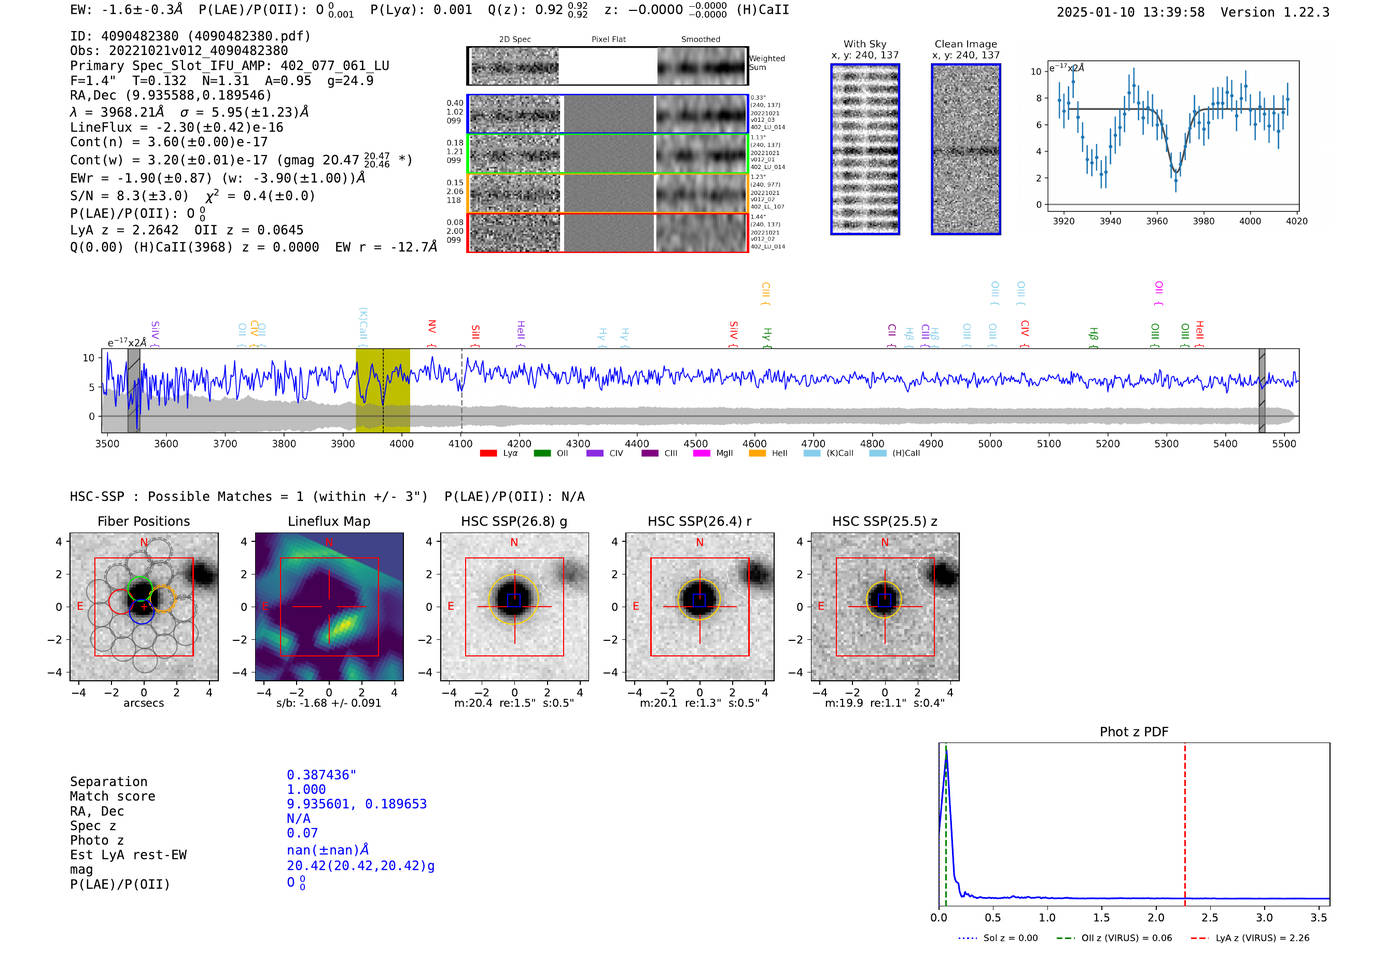Image resolution: width=1400 pixels, height=953 pixels.
Task: Click the magenta MgII legend swatch
Action: coord(701,454)
